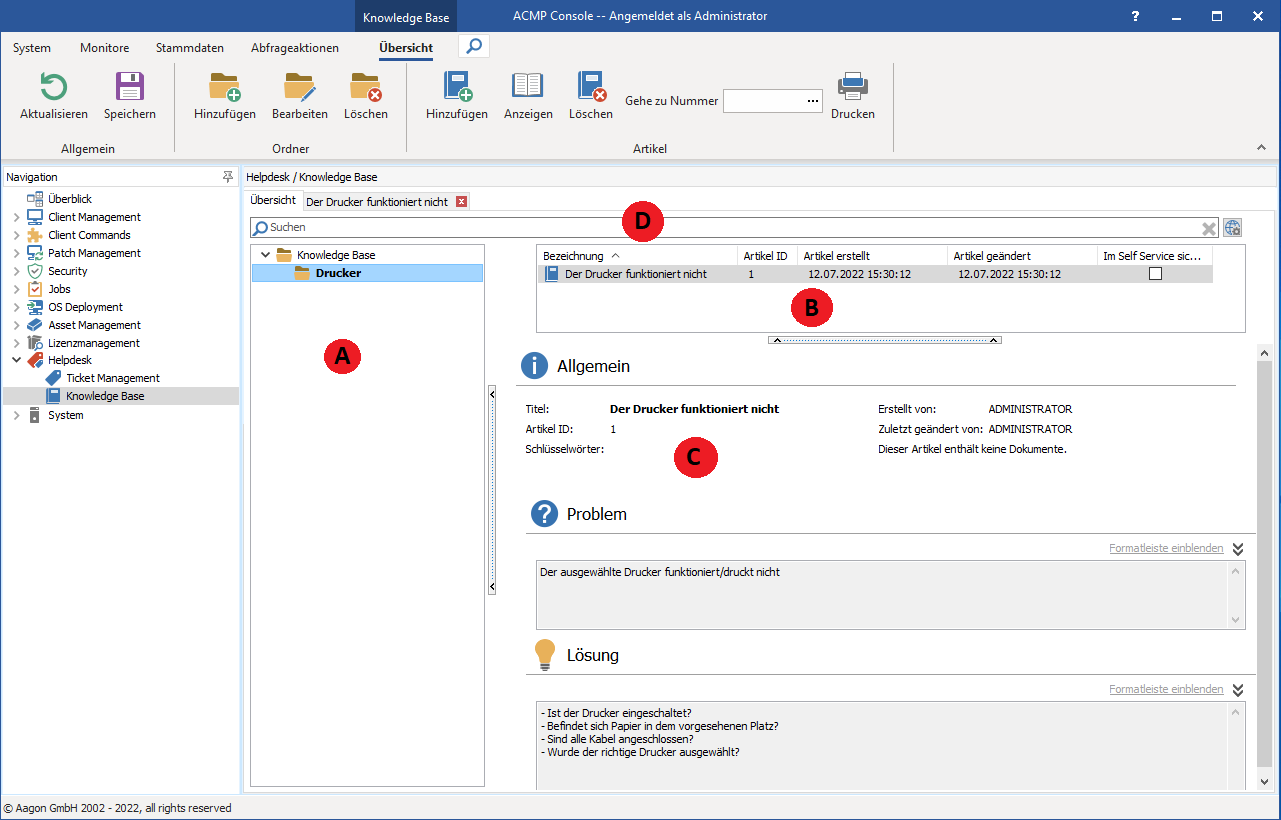
Task: Pin the Navigation panel
Action: (x=228, y=177)
